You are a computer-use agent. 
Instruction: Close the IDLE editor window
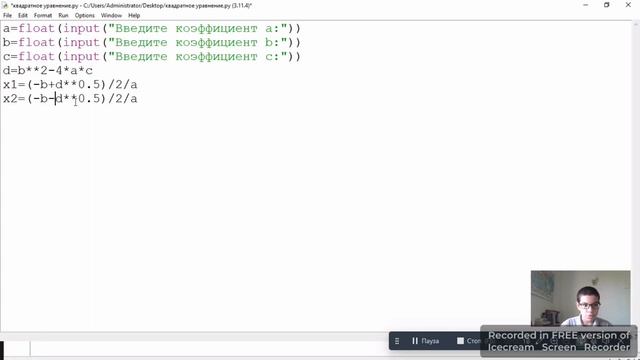(628, 5)
